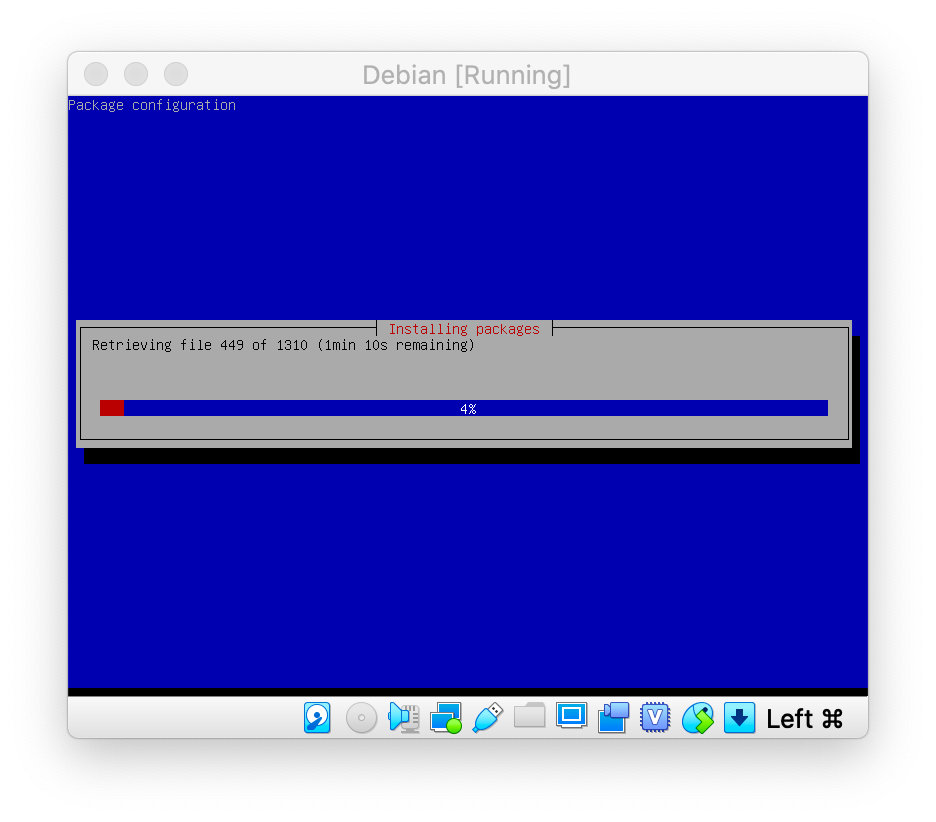The image size is (936, 822).
Task: Open the display settings status icon
Action: (x=571, y=715)
